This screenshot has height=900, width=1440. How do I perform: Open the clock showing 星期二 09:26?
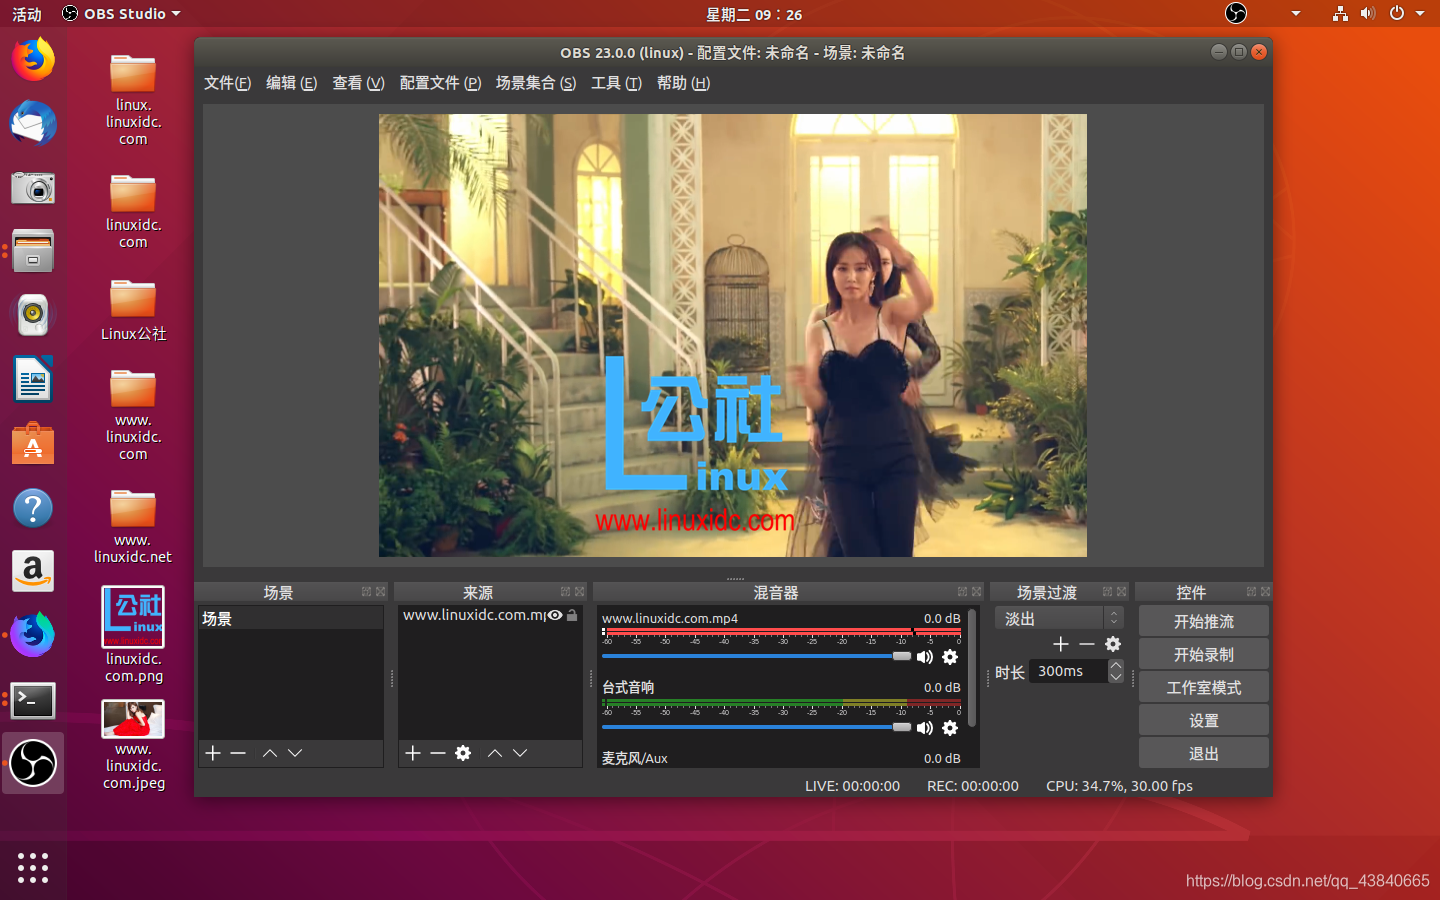tap(754, 13)
